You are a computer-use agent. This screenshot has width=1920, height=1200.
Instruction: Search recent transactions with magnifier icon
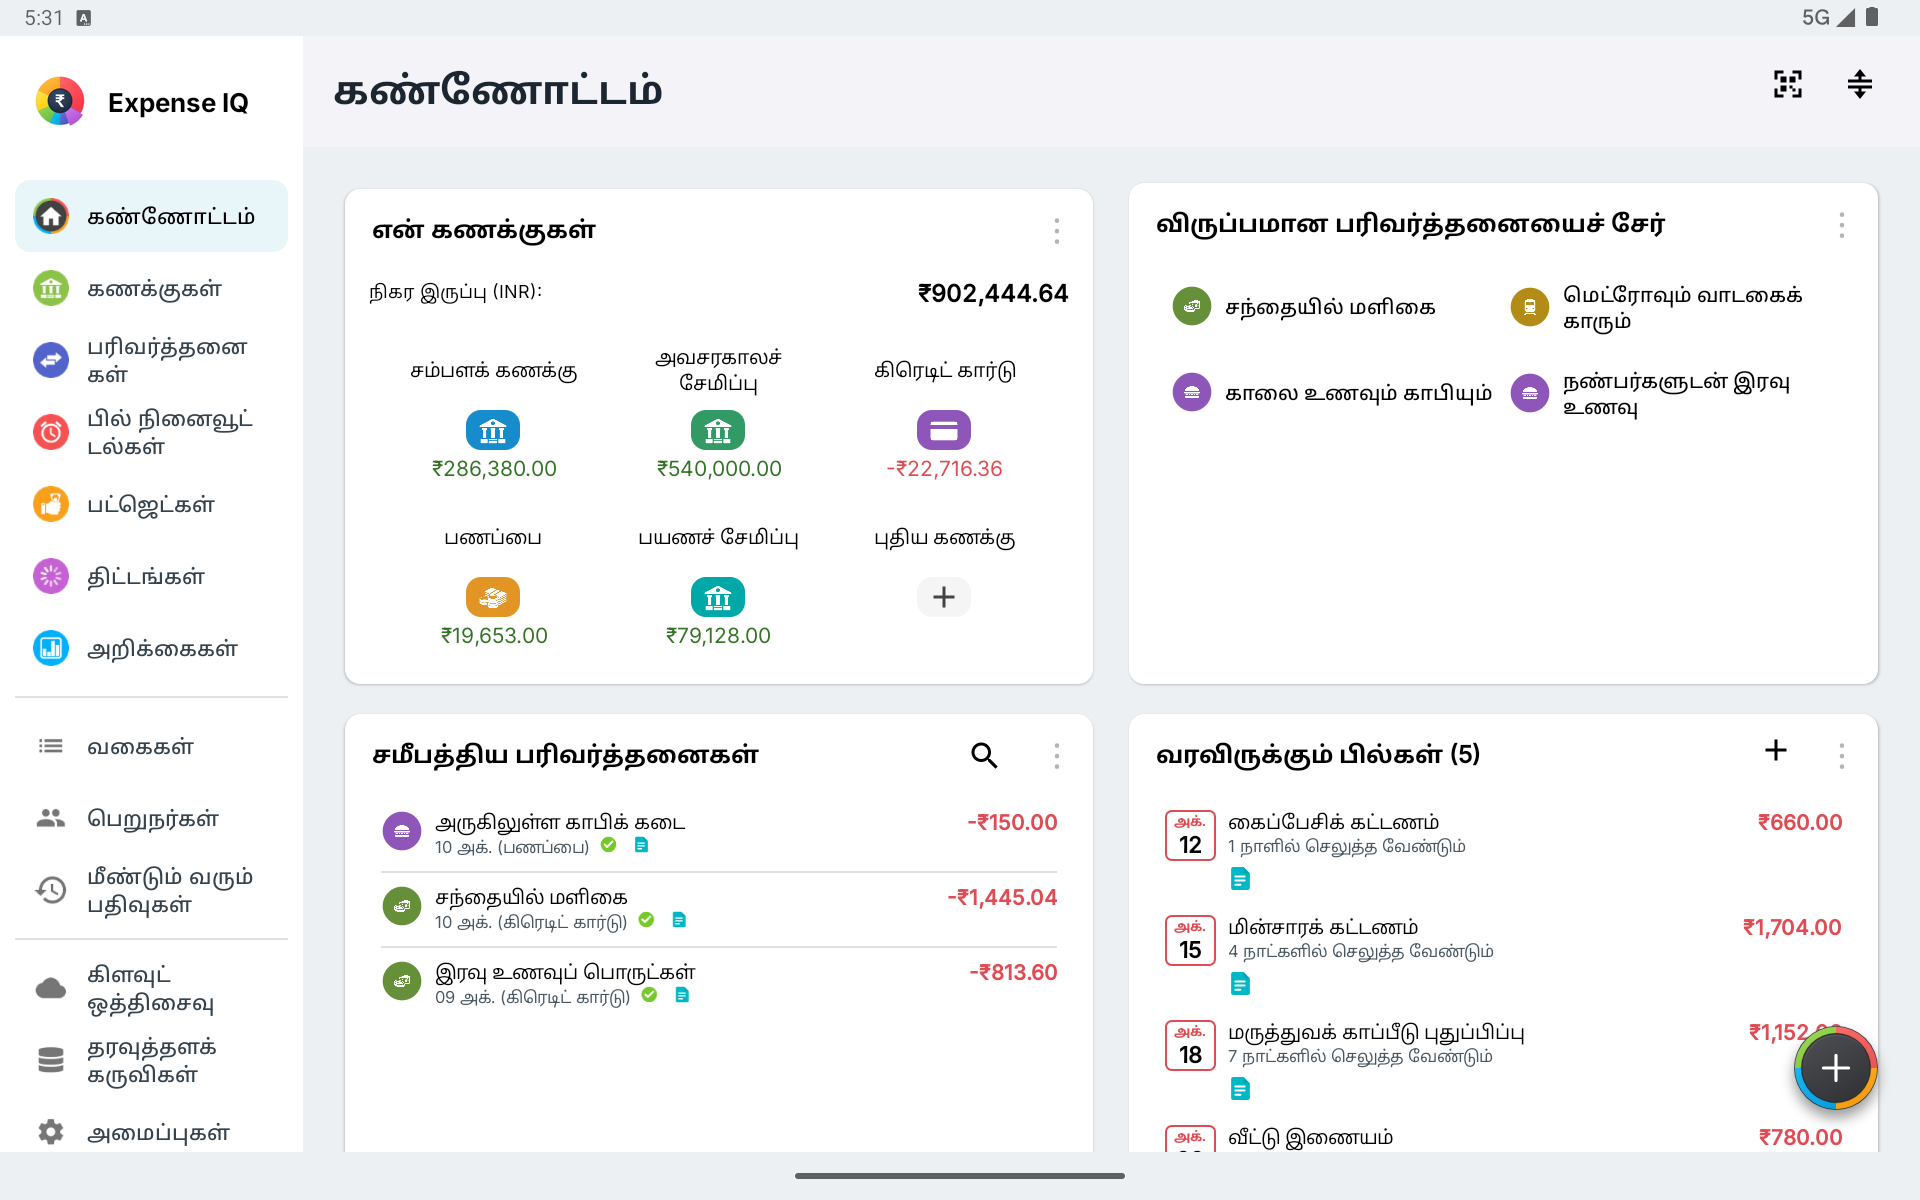984,755
